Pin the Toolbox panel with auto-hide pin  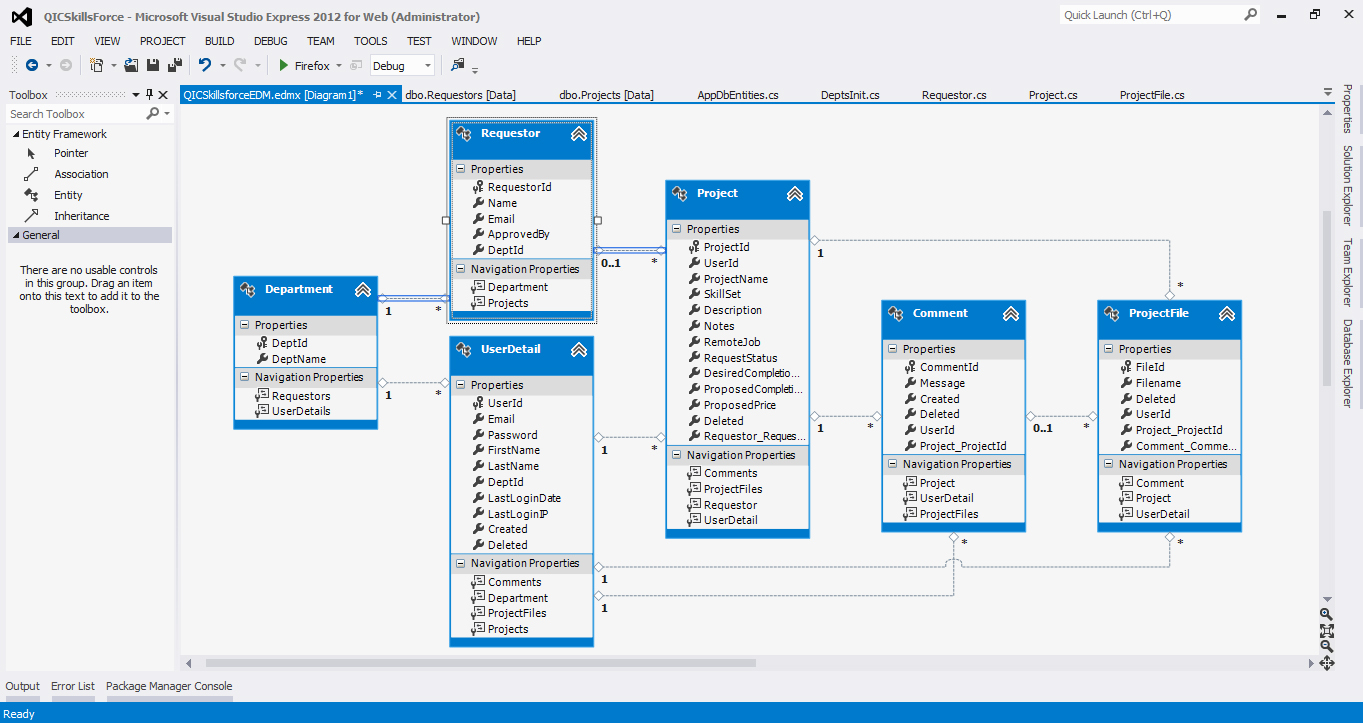(150, 95)
